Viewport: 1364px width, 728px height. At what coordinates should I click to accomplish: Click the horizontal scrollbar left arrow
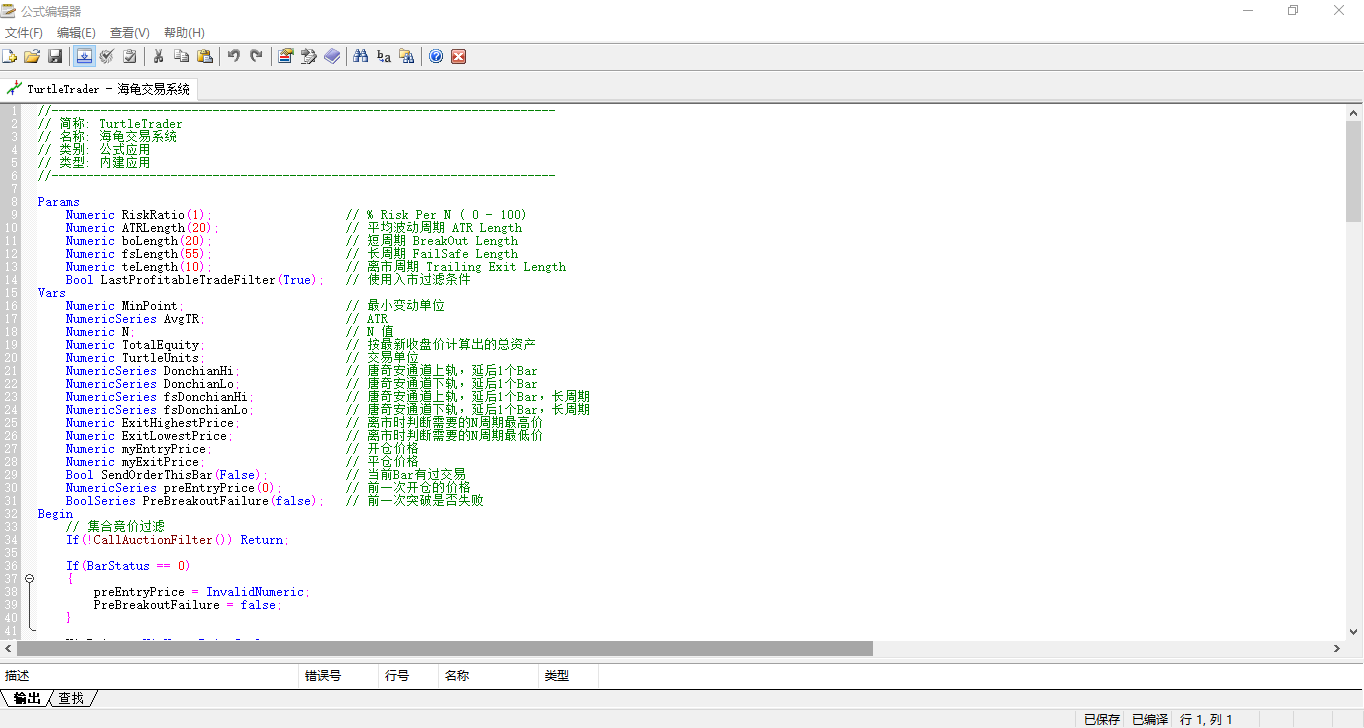[x=8, y=648]
